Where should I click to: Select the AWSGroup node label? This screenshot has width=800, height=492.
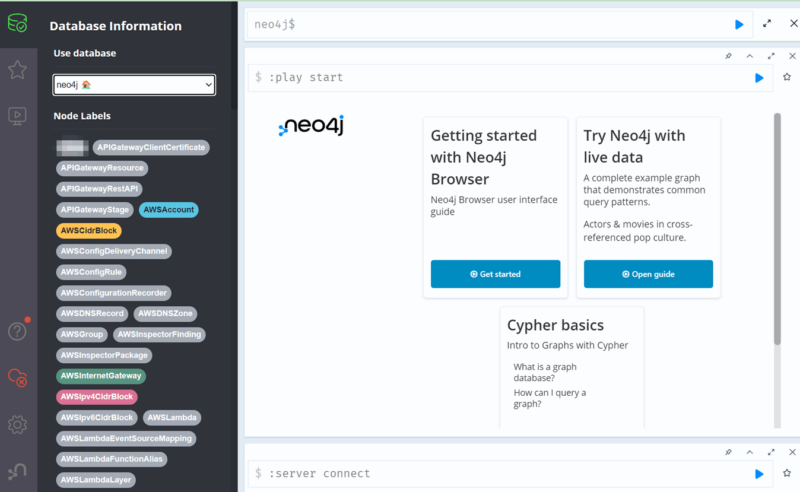82,334
